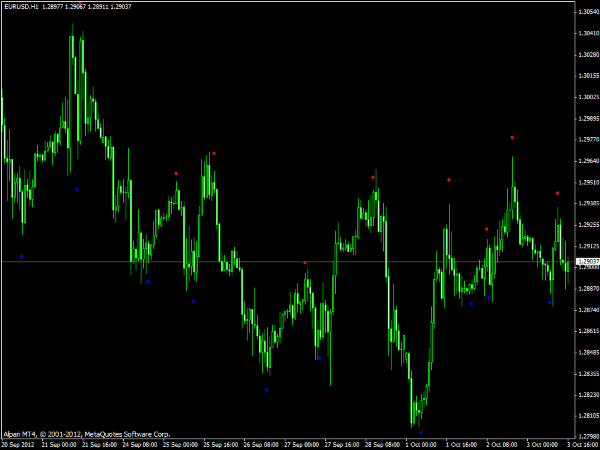Click the 1.30155 price axis label
The image size is (600, 450).
589,76
